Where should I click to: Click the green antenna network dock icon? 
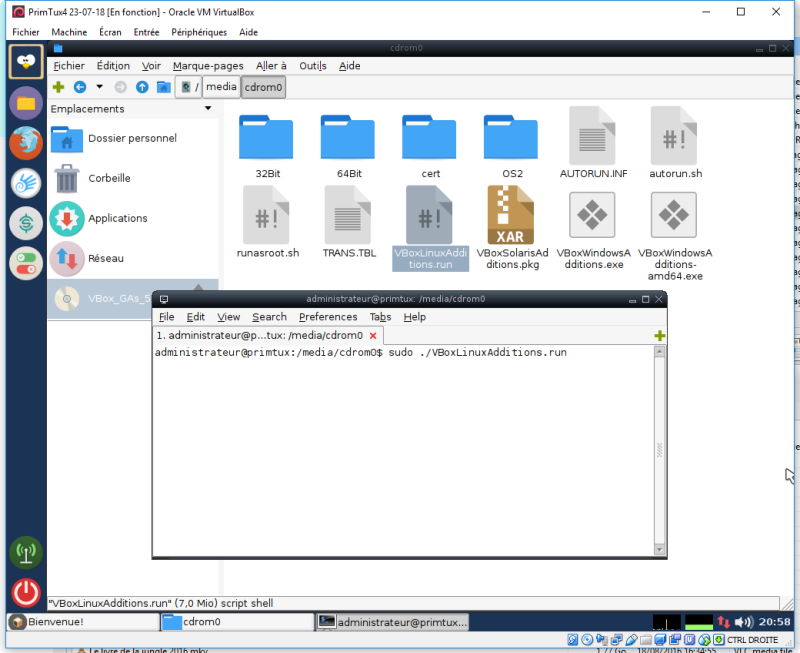pyautogui.click(x=26, y=552)
